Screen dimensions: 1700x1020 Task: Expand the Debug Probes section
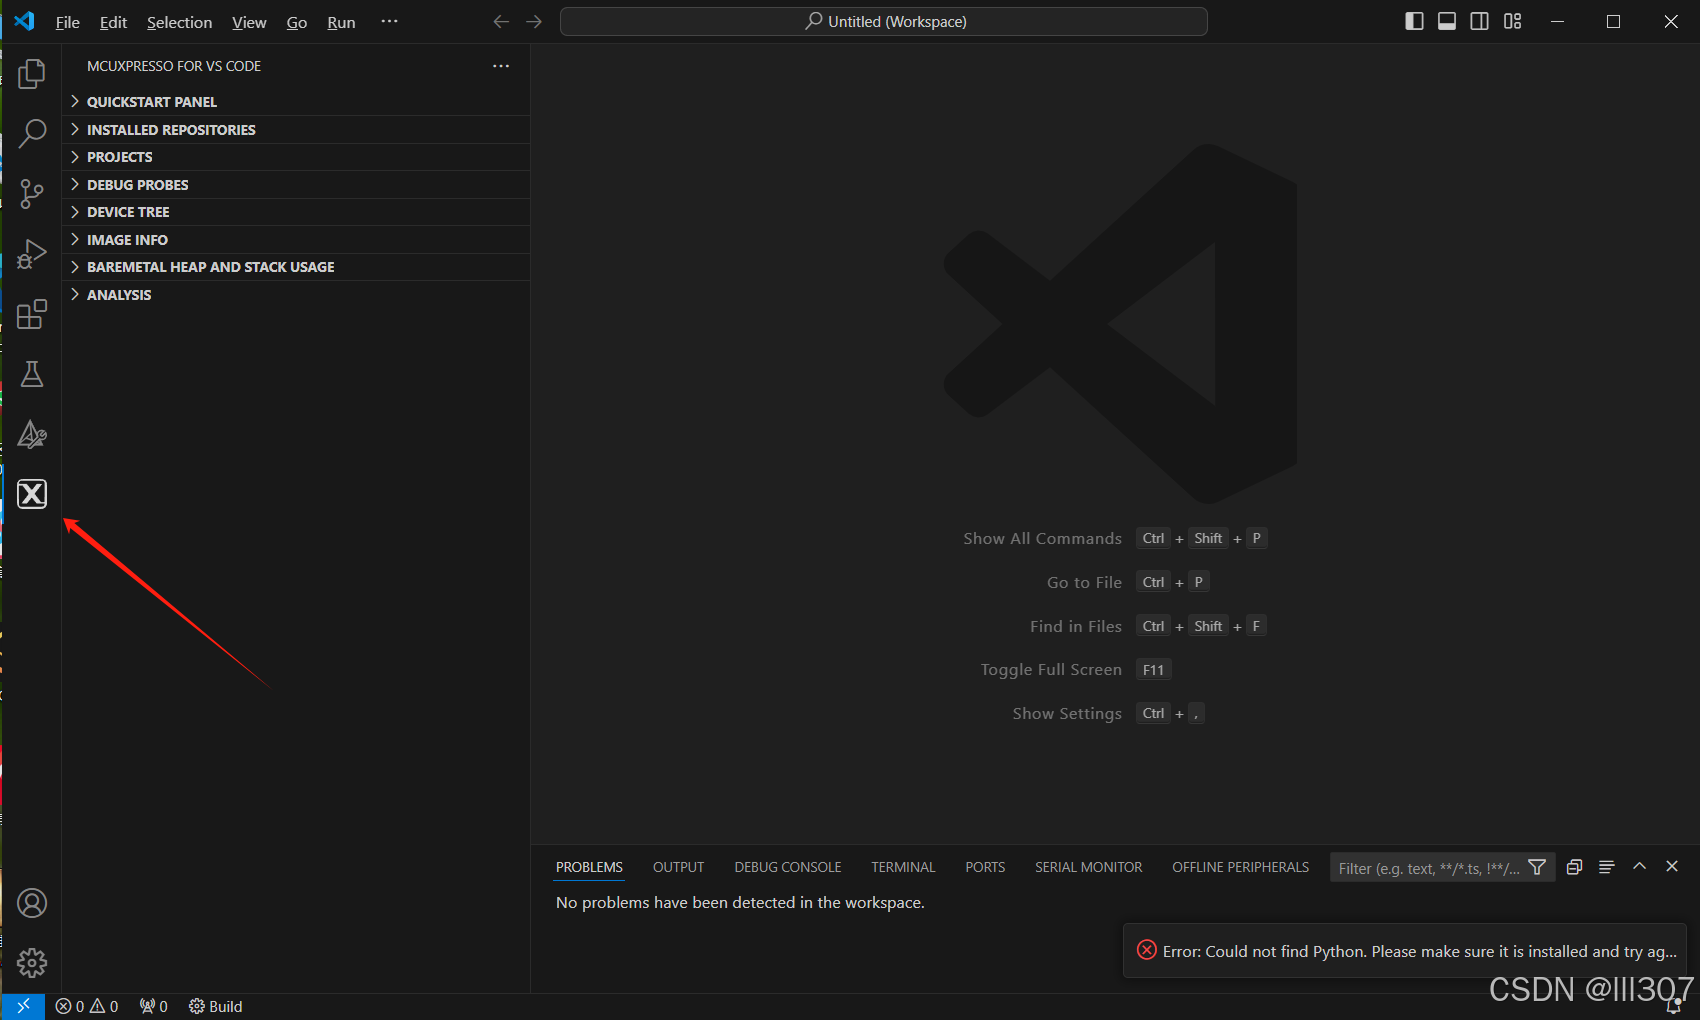click(x=296, y=184)
